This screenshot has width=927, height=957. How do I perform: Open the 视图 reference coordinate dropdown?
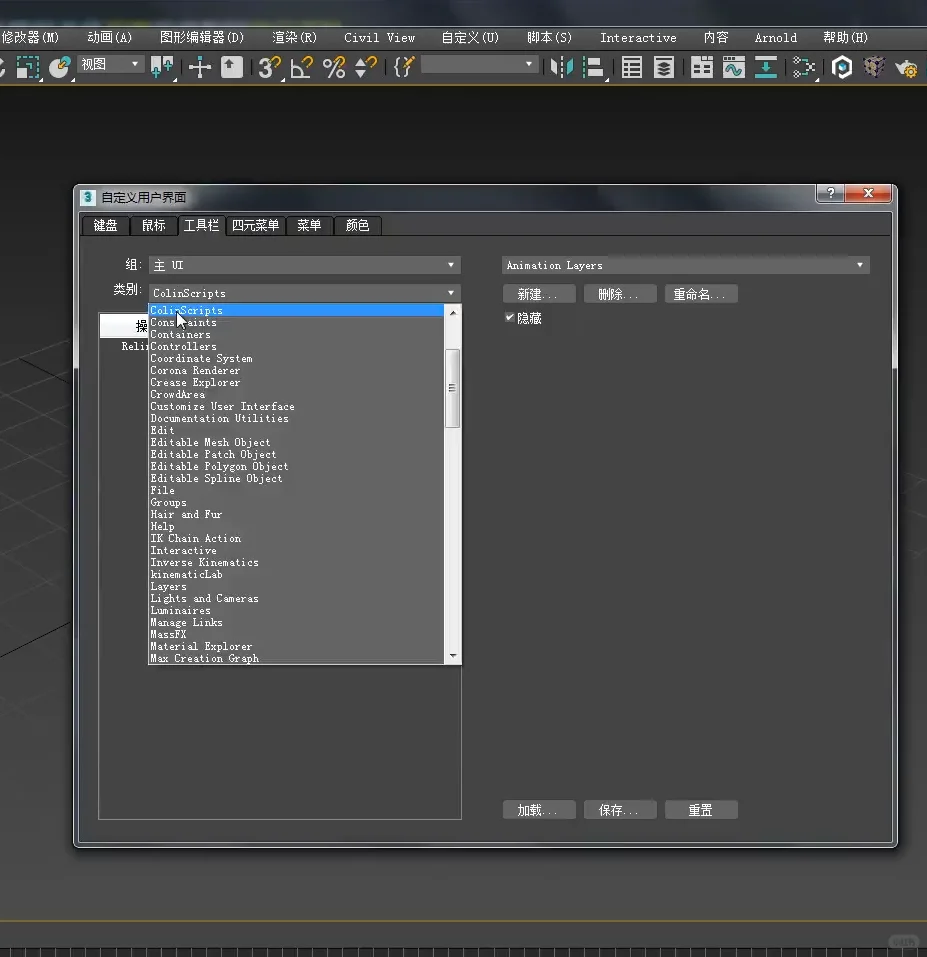tap(111, 65)
